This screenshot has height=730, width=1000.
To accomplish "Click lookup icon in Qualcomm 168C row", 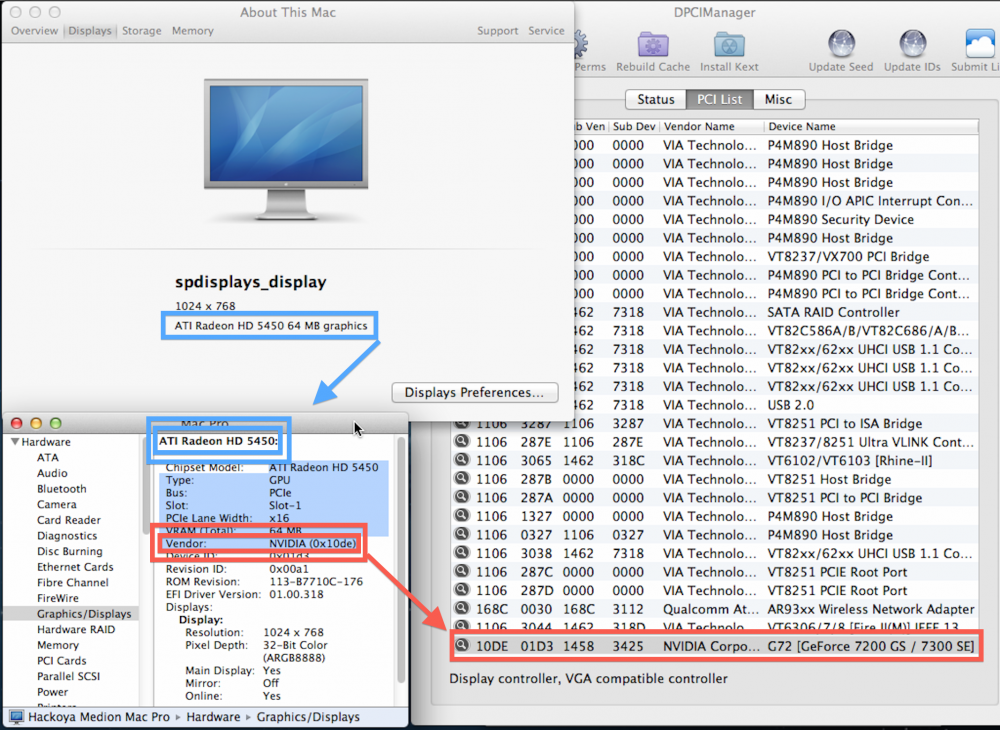I will coord(462,608).
